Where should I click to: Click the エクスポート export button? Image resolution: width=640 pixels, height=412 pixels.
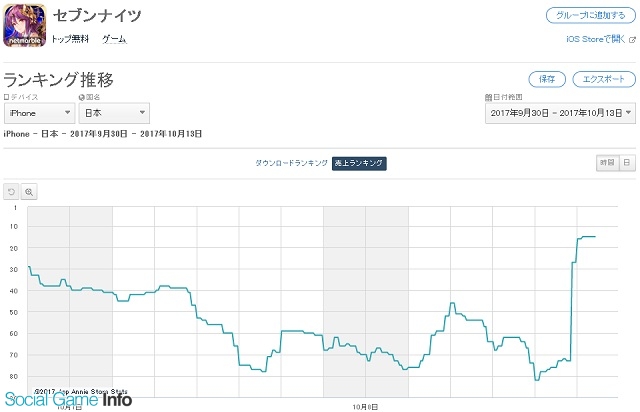604,79
